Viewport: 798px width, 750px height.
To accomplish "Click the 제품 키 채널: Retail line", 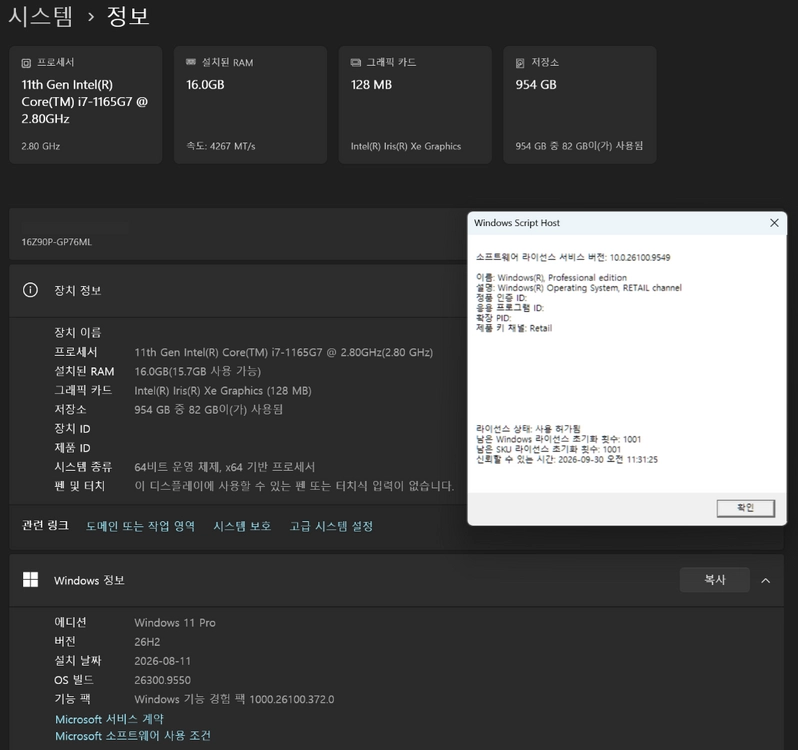I will (514, 328).
